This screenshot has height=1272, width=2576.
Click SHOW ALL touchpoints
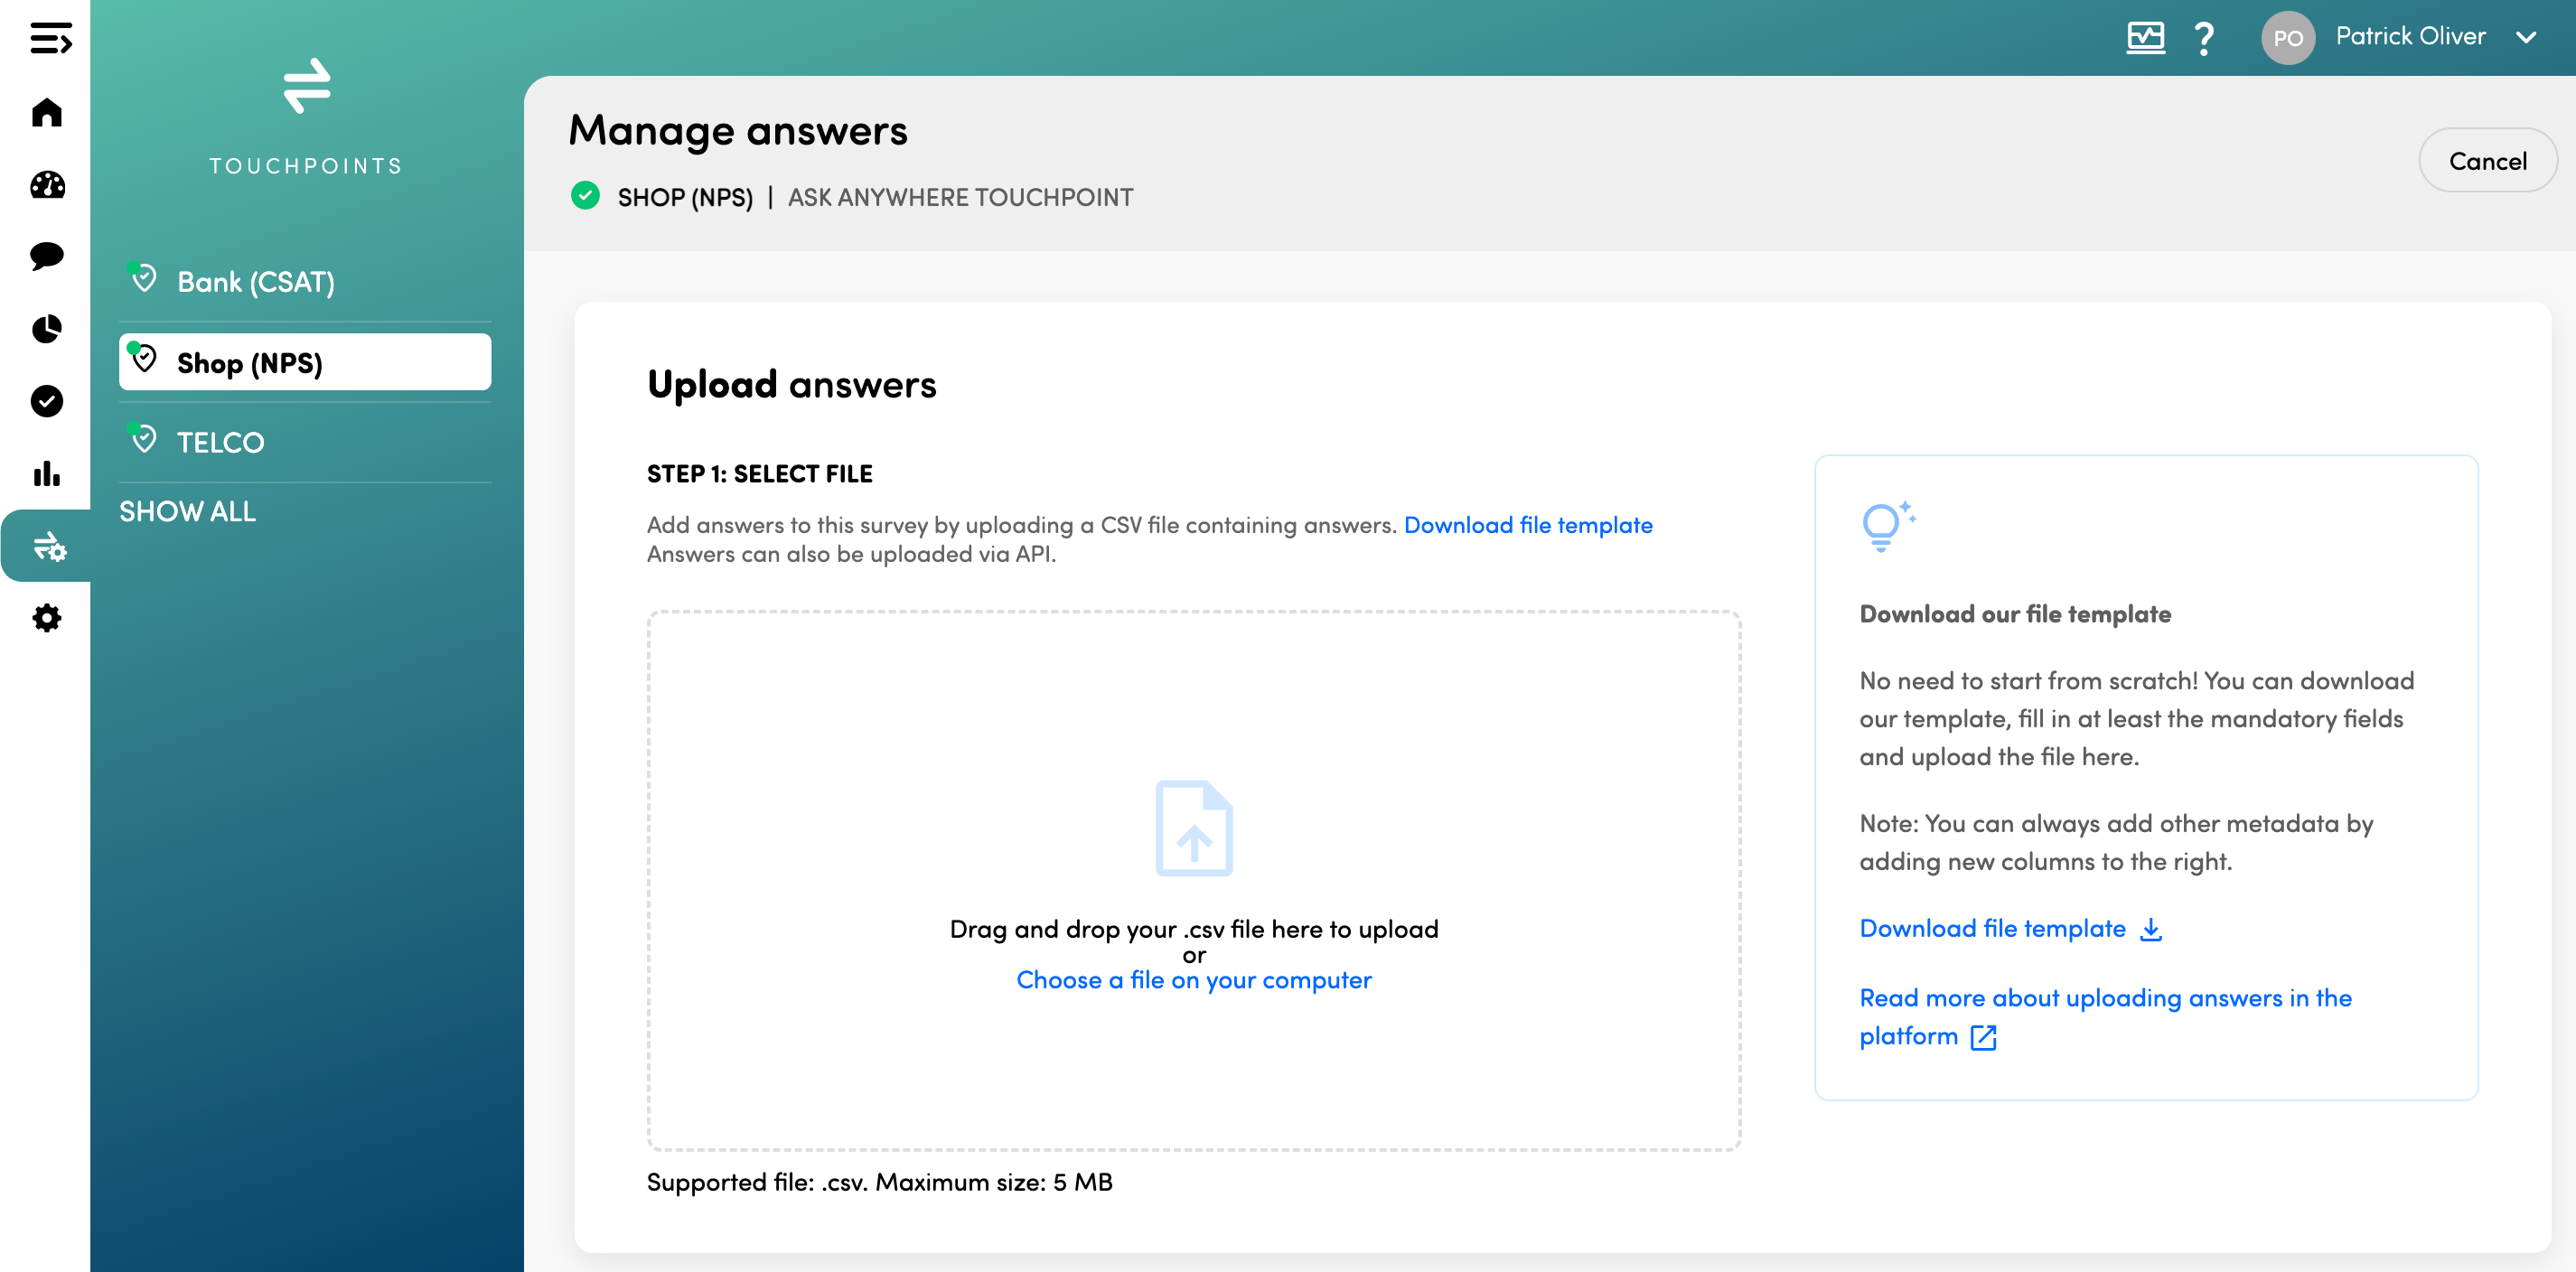(187, 511)
